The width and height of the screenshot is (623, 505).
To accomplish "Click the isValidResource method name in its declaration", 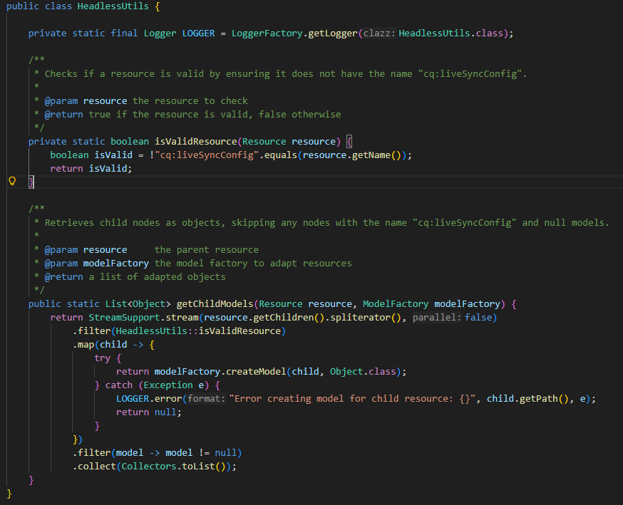I will pos(195,142).
